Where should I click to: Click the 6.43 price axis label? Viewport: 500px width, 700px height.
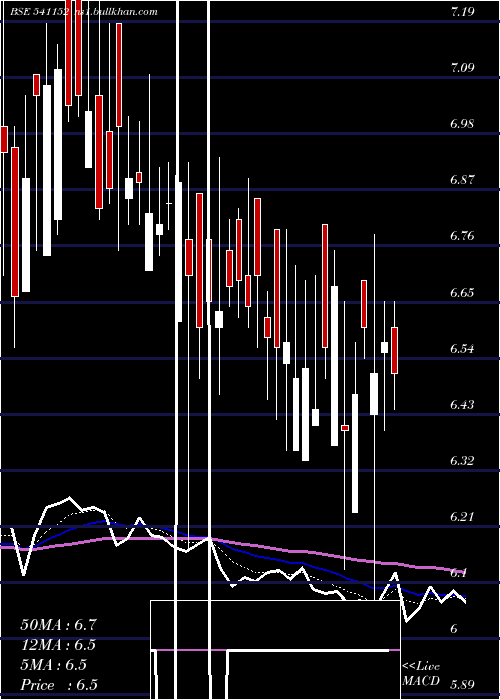pyautogui.click(x=462, y=405)
